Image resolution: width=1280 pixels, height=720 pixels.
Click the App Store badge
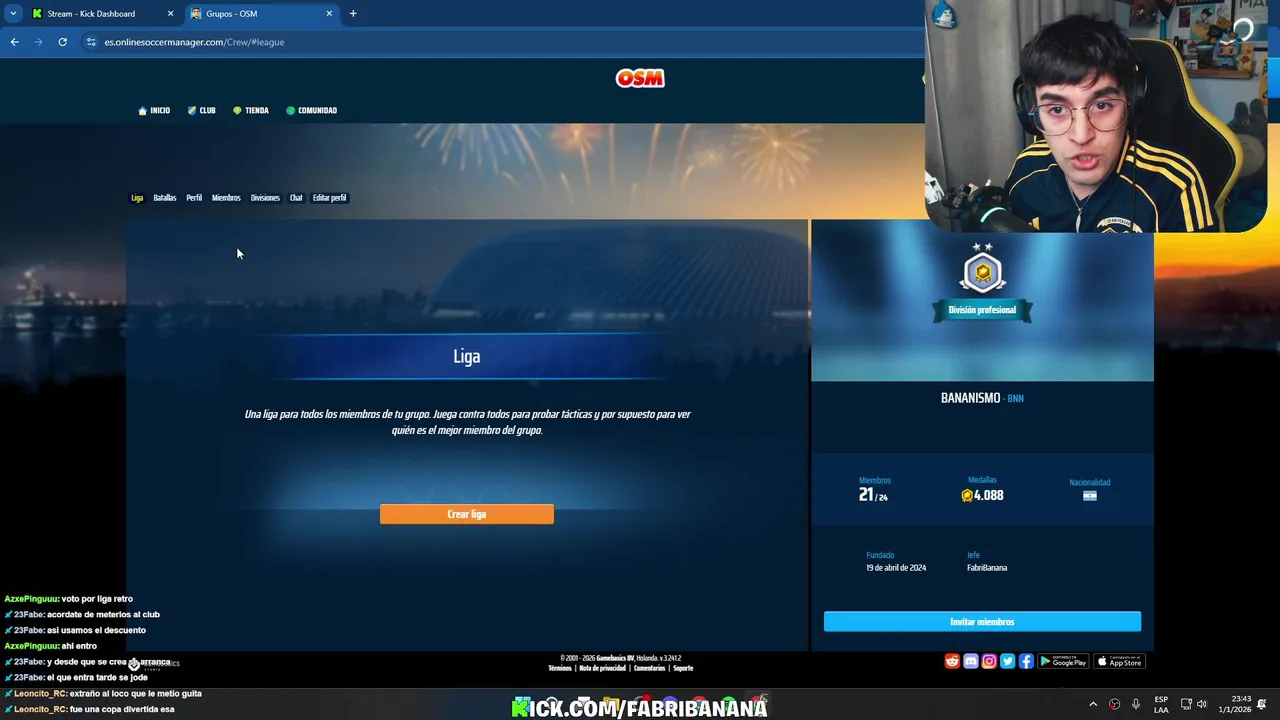click(x=1119, y=661)
